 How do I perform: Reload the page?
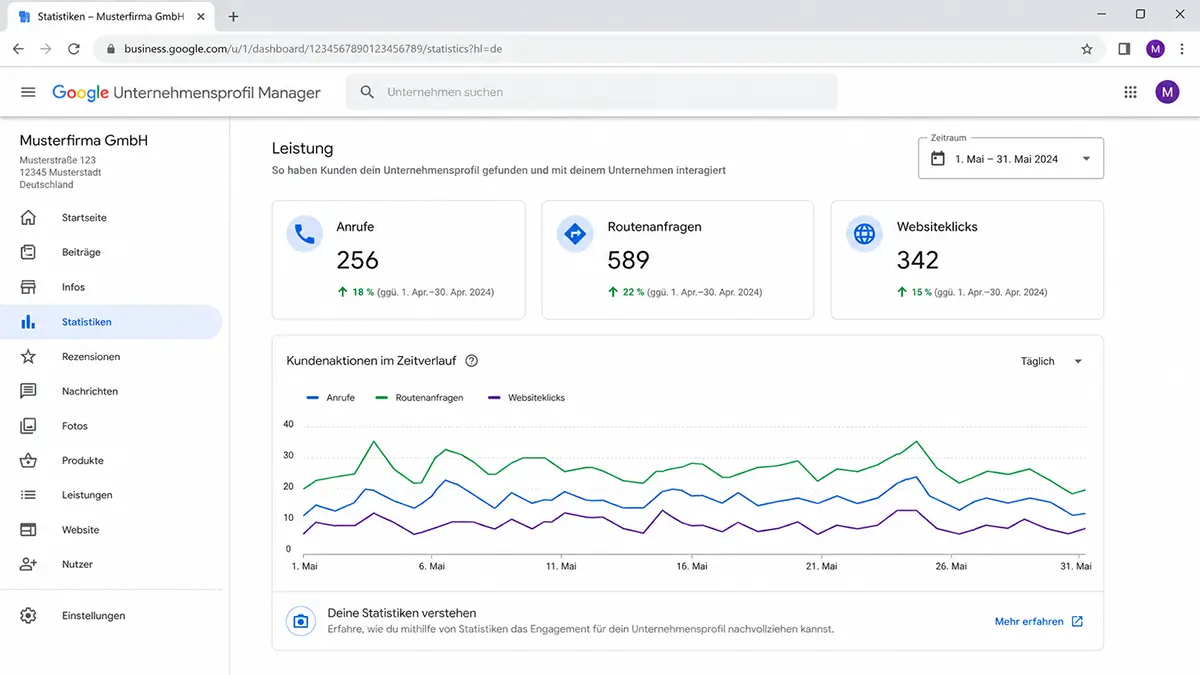(74, 49)
